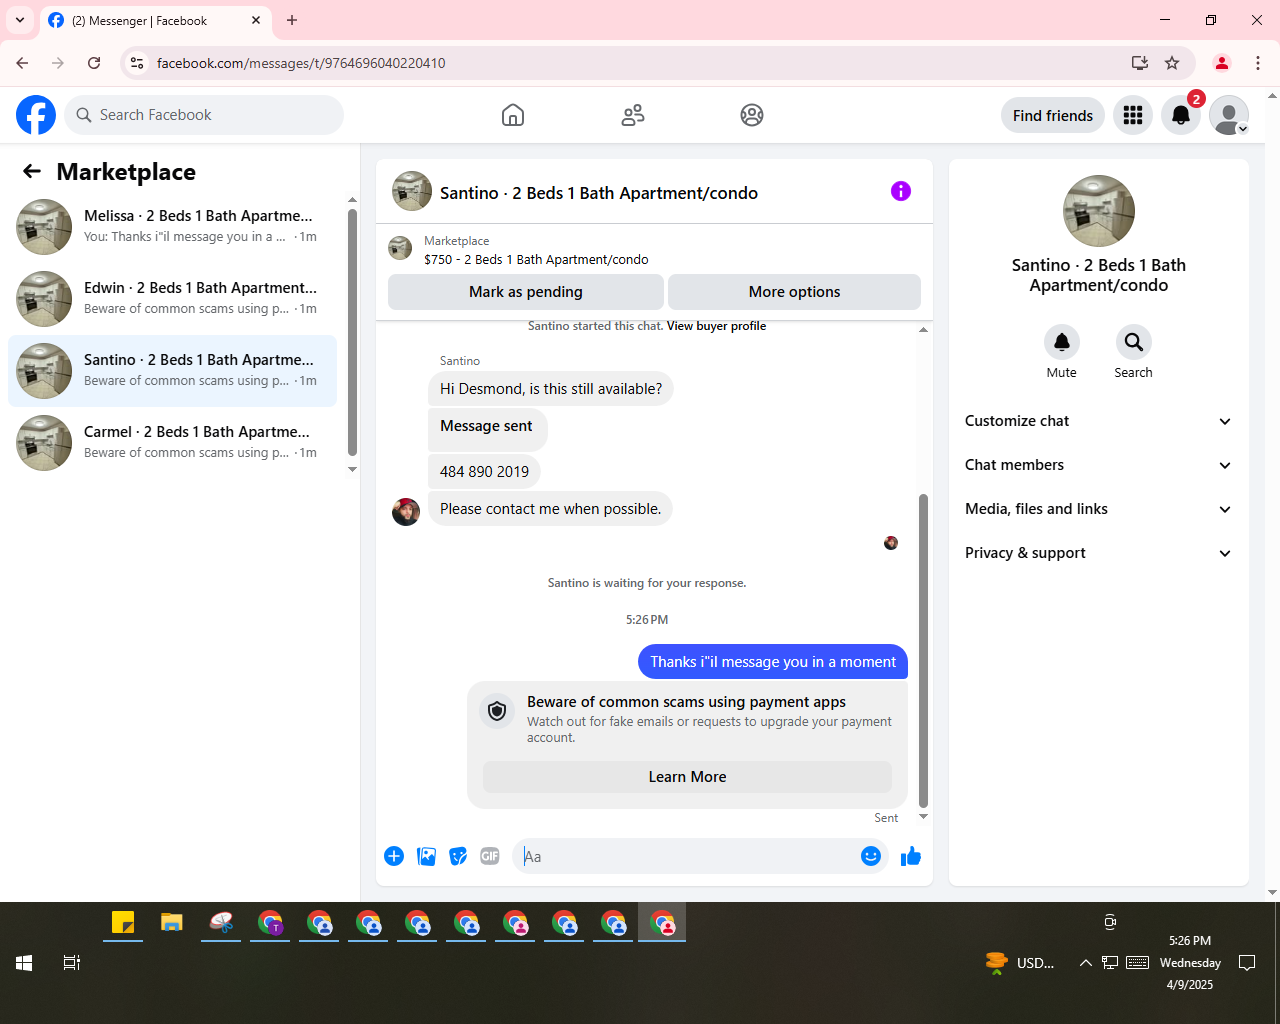Open the Windows Start menu
This screenshot has height=1024, width=1280.
[x=24, y=963]
